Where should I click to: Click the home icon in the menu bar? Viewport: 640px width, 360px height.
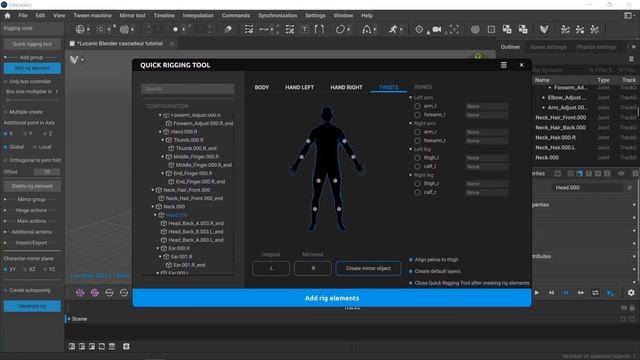[x=7, y=16]
